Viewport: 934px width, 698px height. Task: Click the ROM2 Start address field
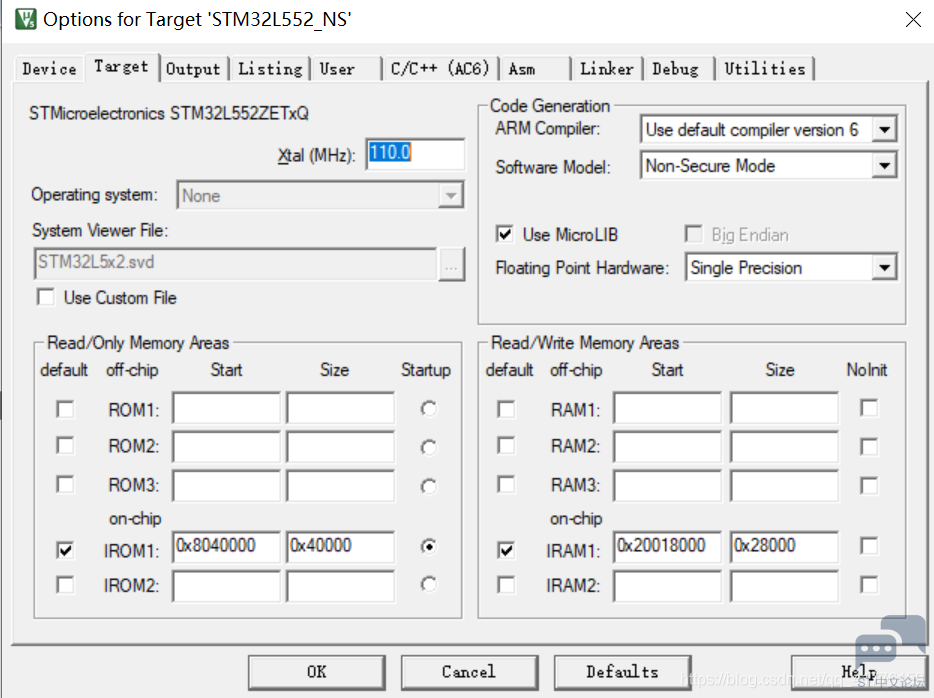[x=226, y=447]
